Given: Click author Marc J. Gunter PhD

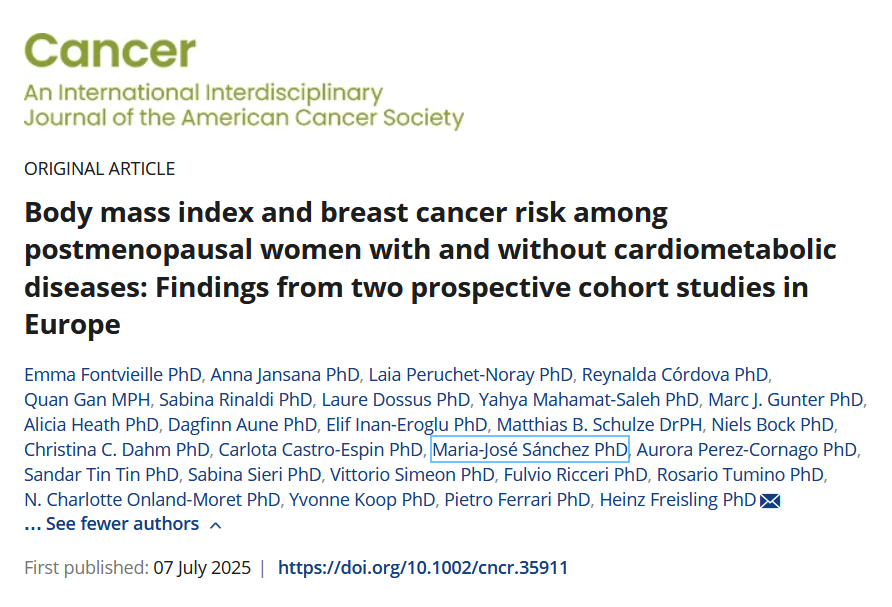Looking at the screenshot, I should pos(785,400).
